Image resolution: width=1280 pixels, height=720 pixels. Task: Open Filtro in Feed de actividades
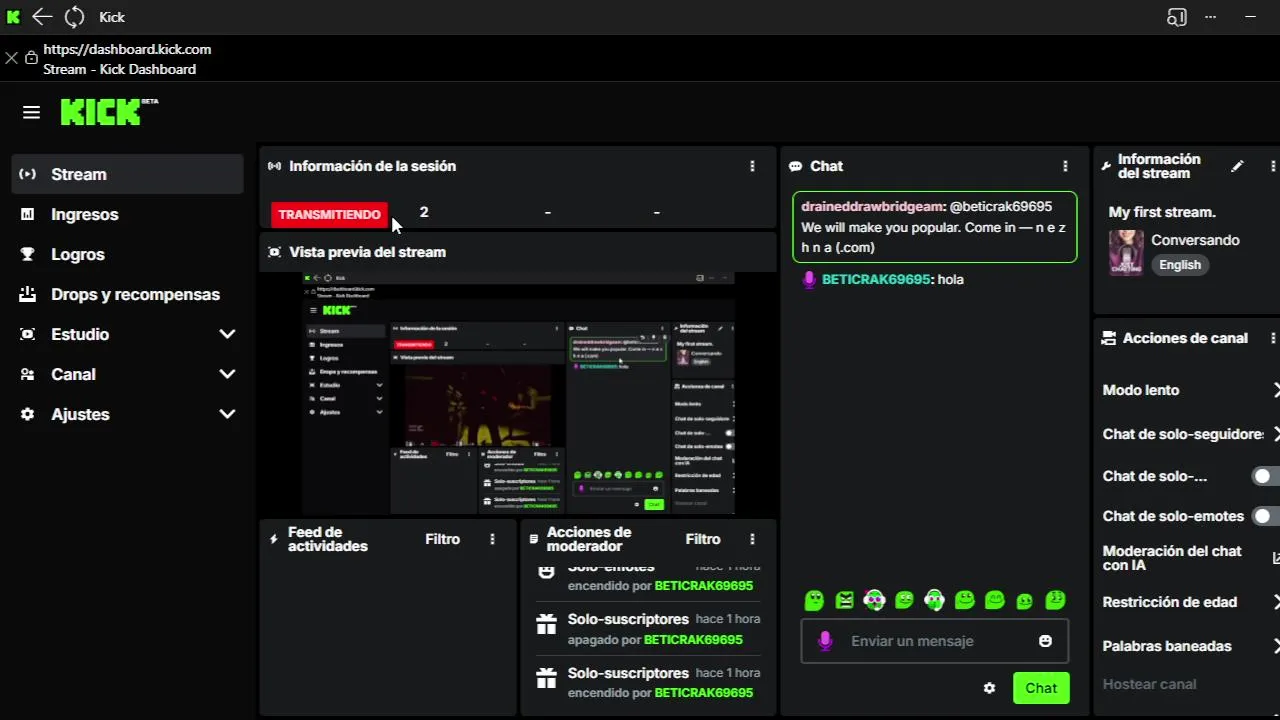pos(442,539)
